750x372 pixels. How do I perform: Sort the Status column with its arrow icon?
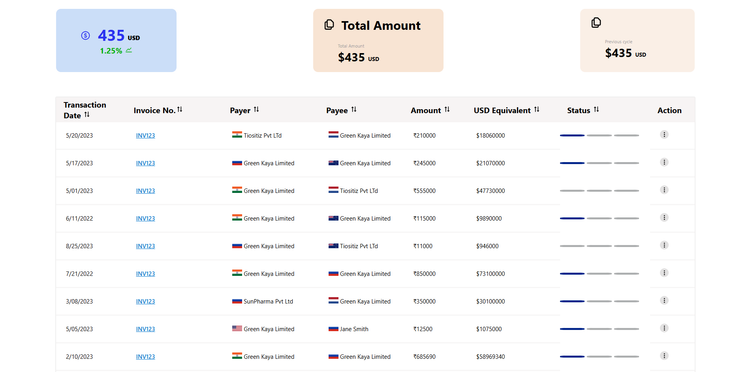[596, 109]
